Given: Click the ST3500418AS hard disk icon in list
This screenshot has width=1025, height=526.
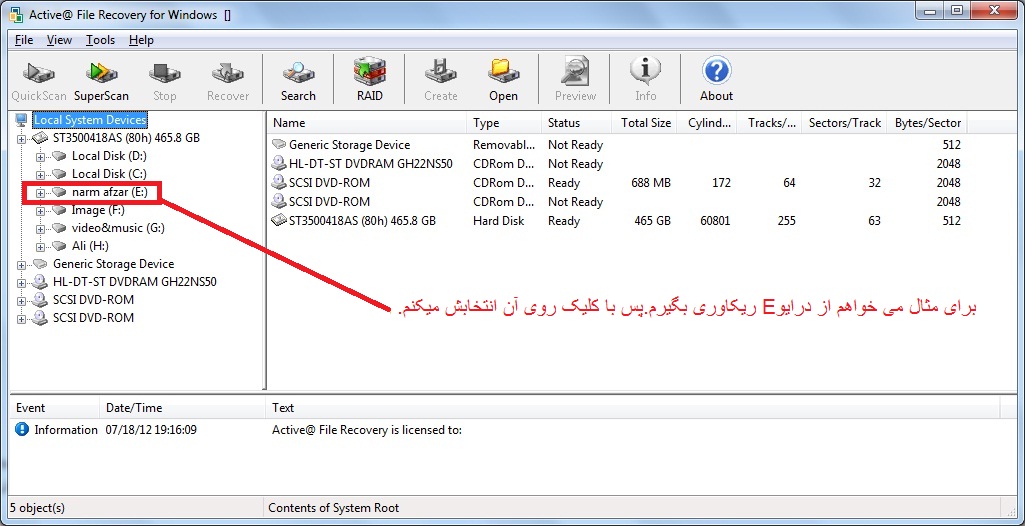Looking at the screenshot, I should (x=279, y=220).
